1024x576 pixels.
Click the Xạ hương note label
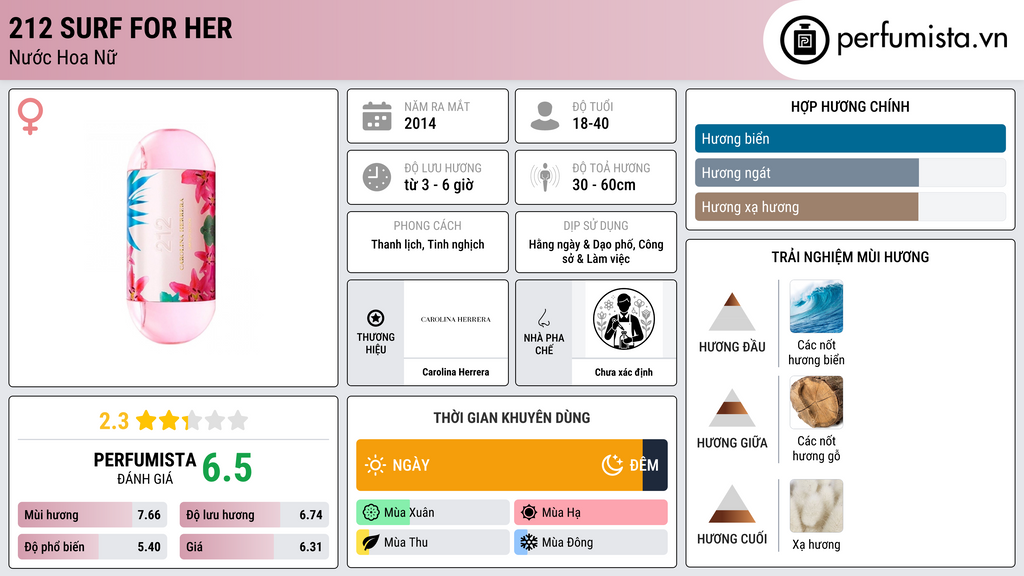point(816,545)
